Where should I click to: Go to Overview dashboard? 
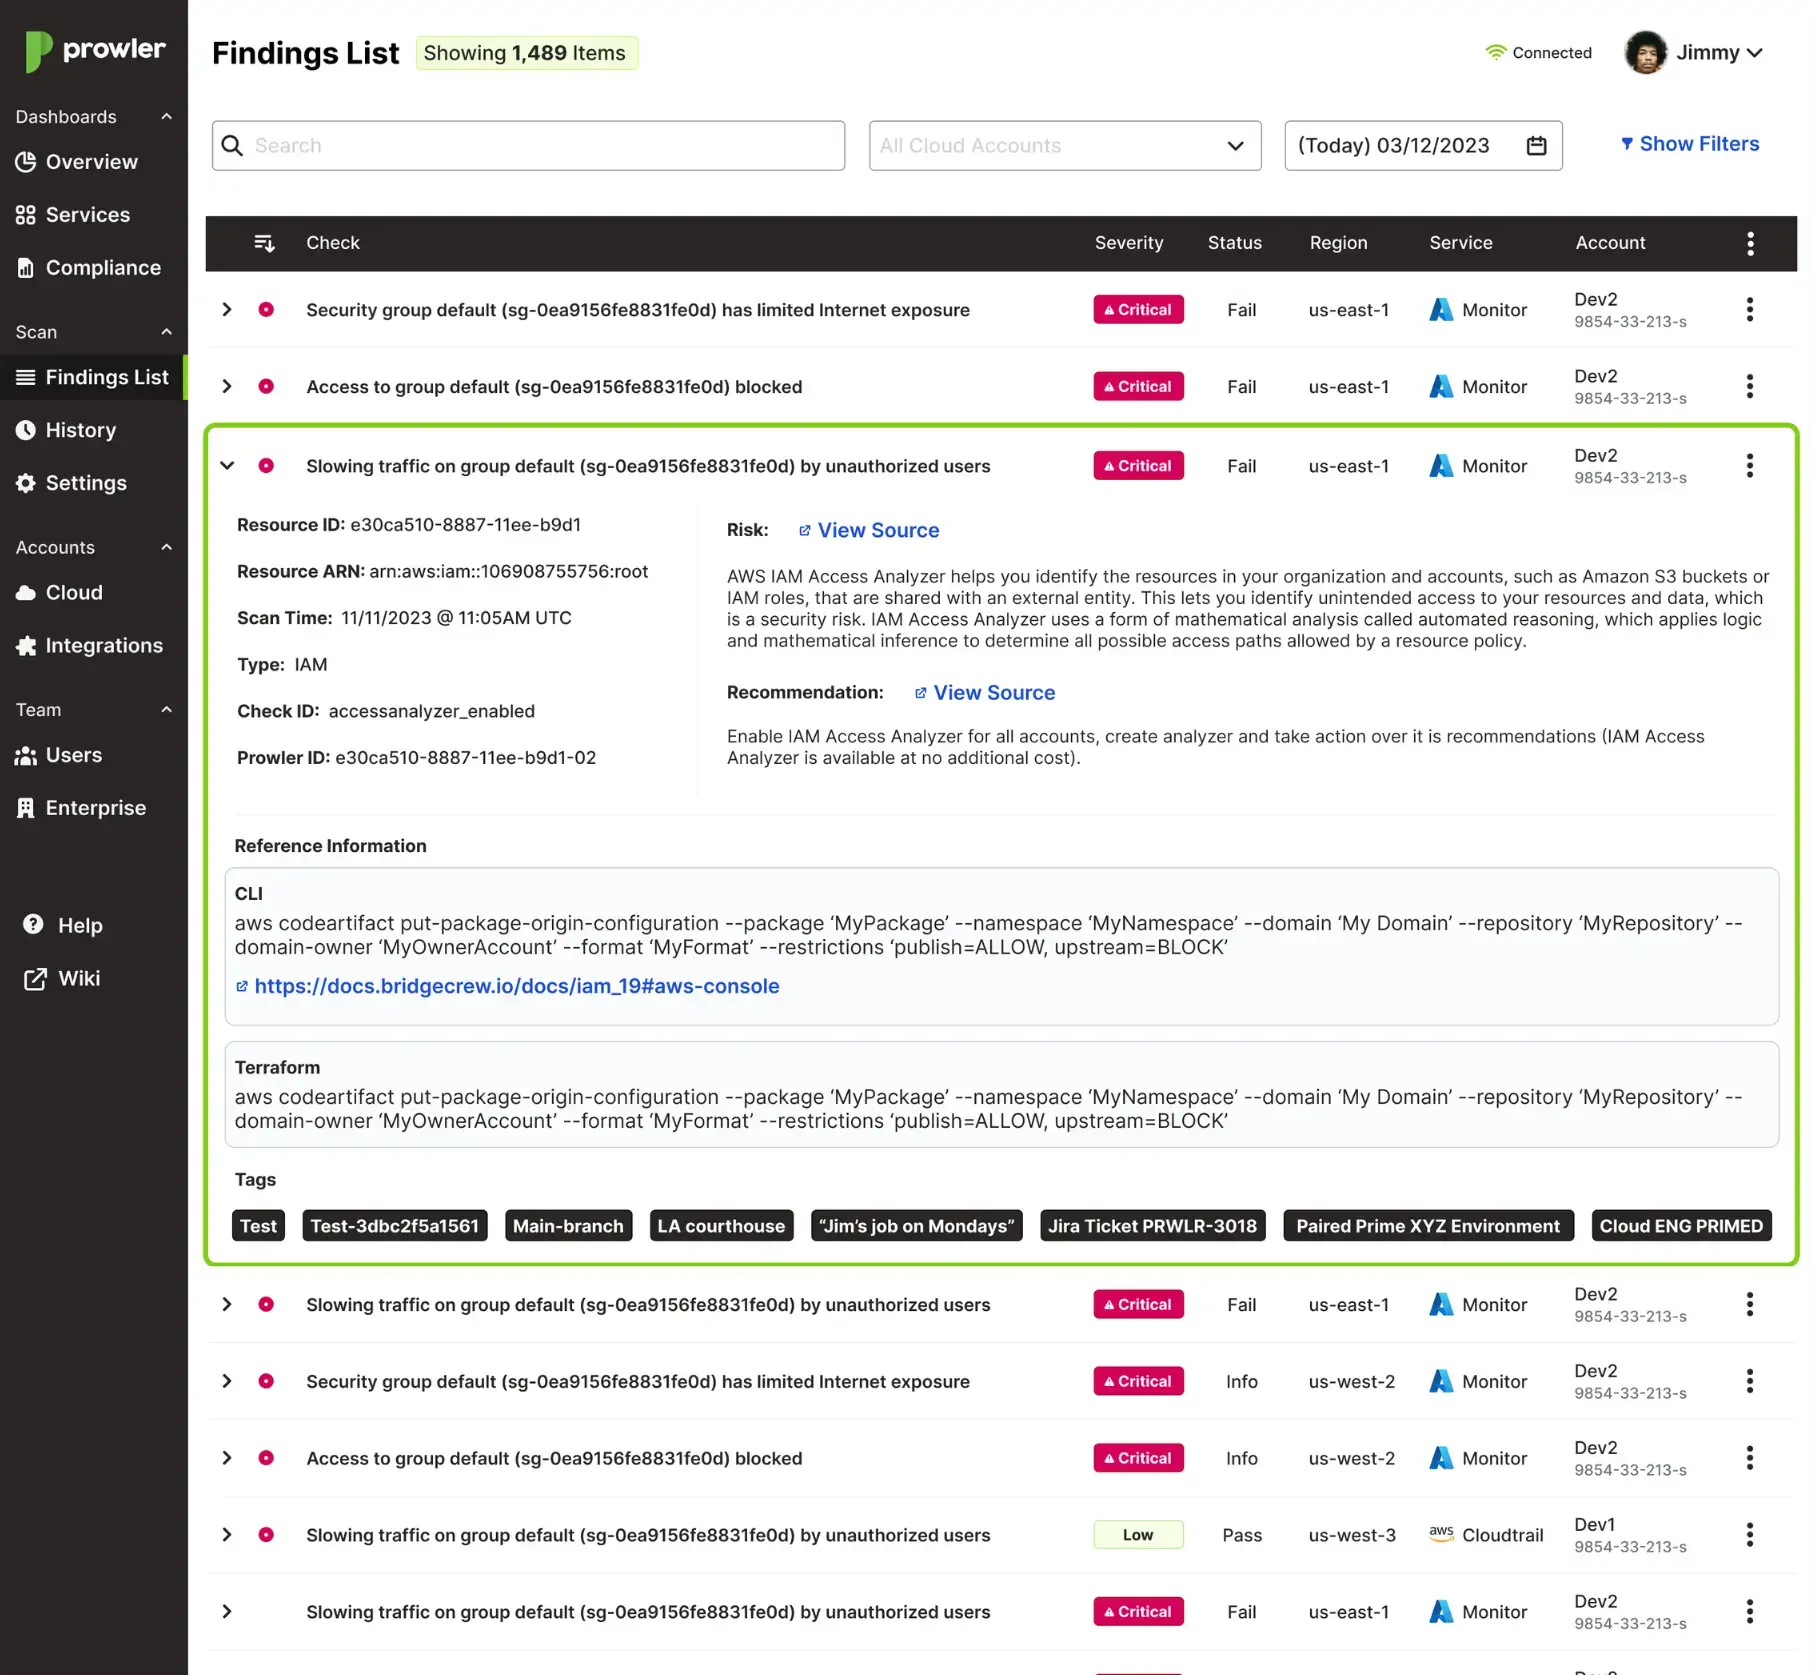click(77, 162)
